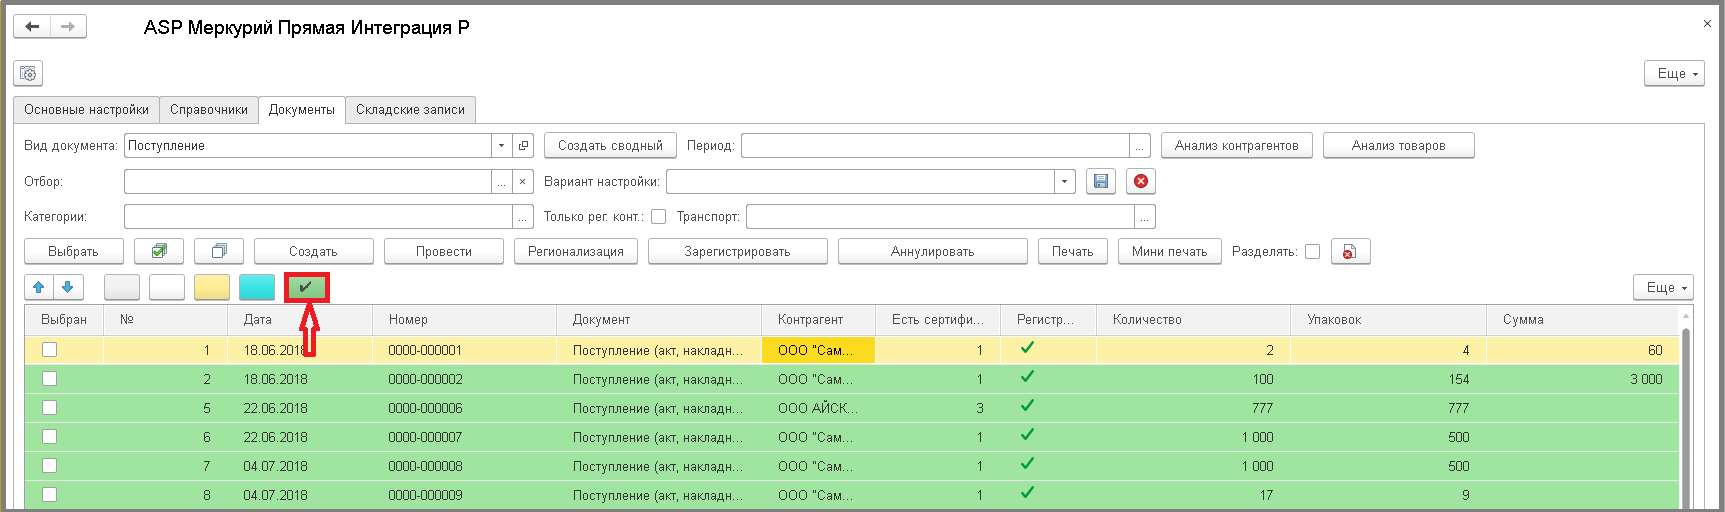This screenshot has width=1725, height=512.
Task: Click the Зарегистрировать button
Action: (738, 251)
